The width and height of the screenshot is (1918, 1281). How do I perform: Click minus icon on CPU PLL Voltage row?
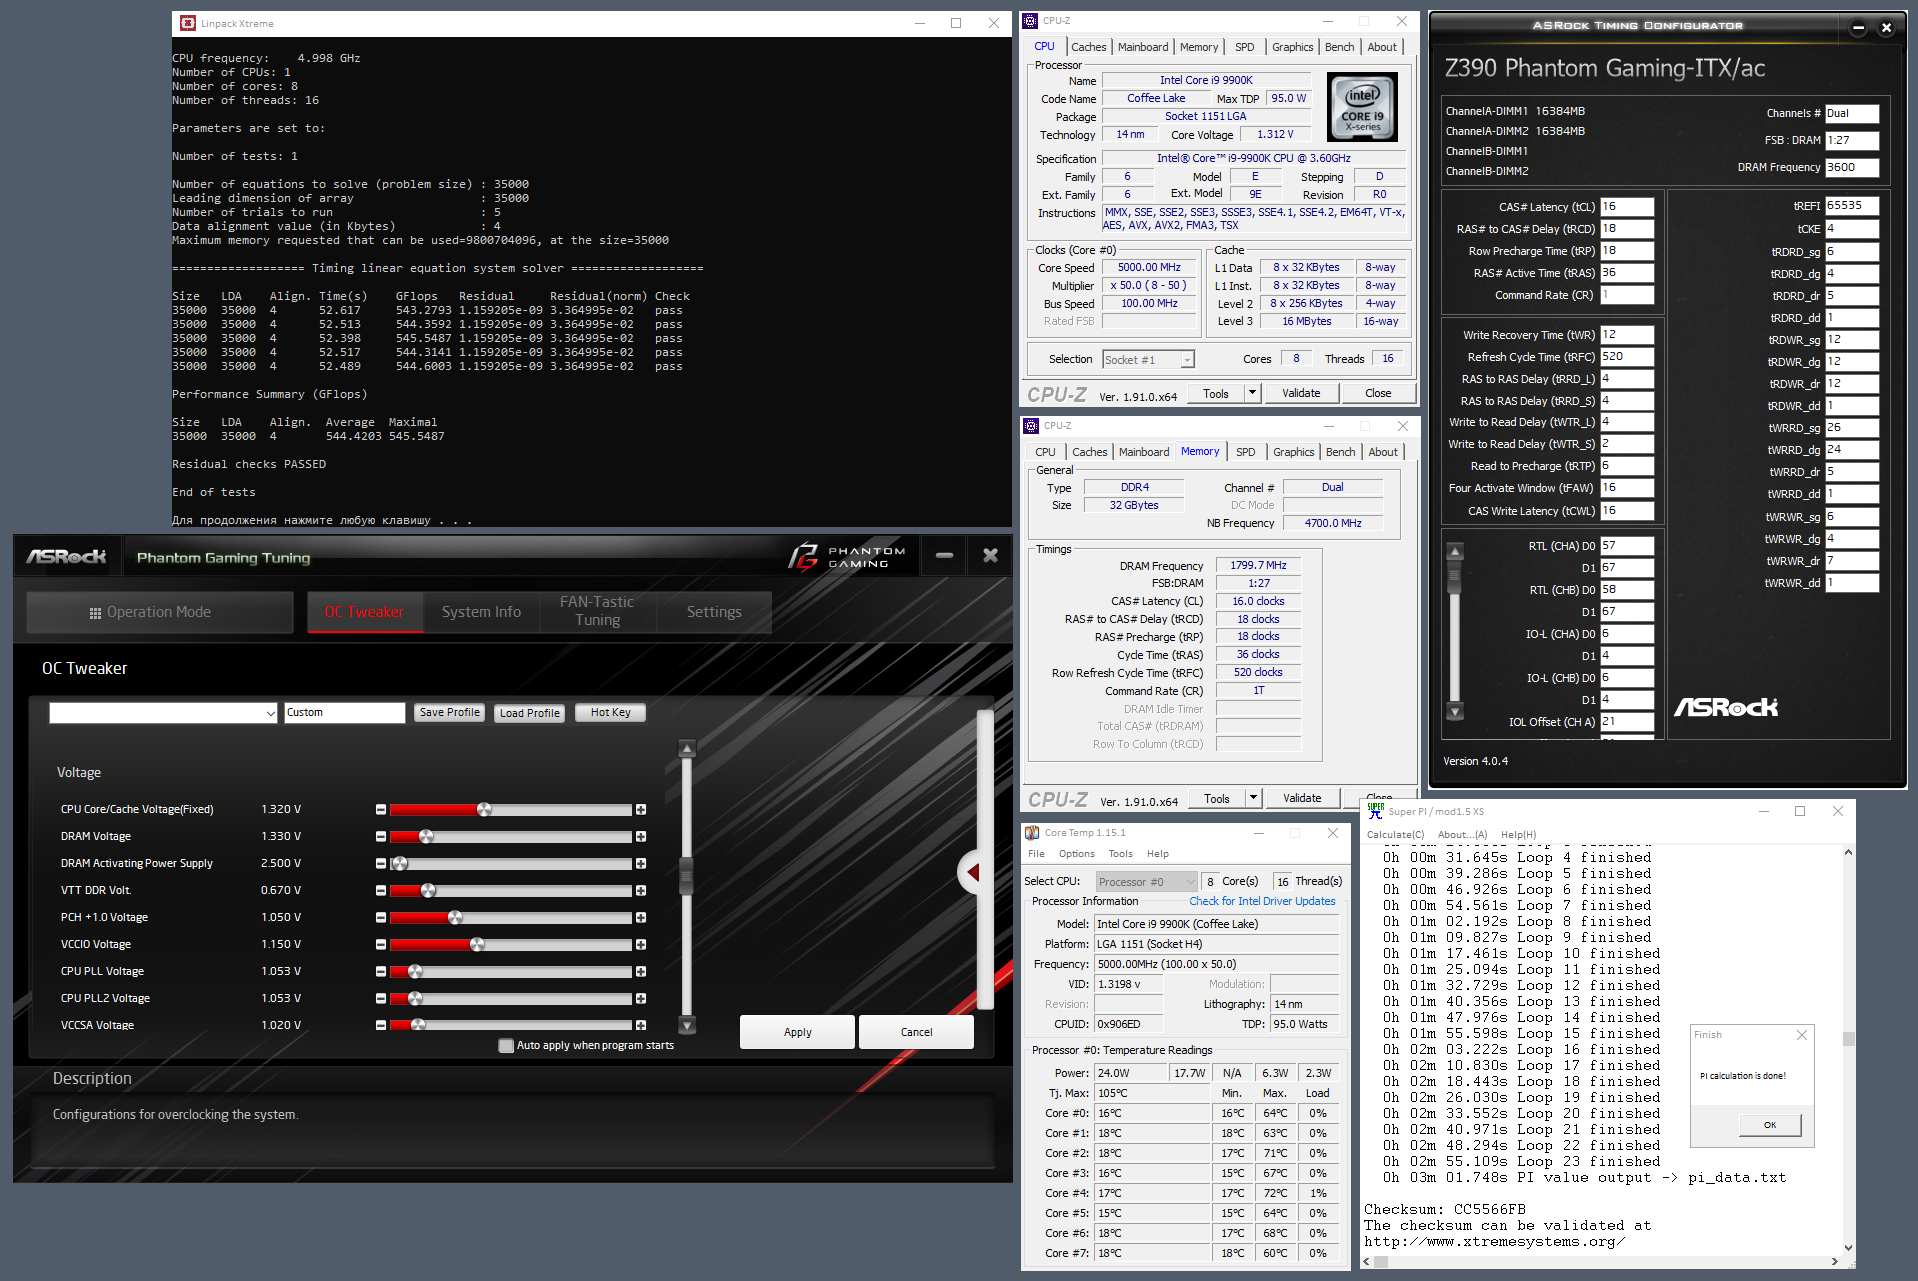380,971
